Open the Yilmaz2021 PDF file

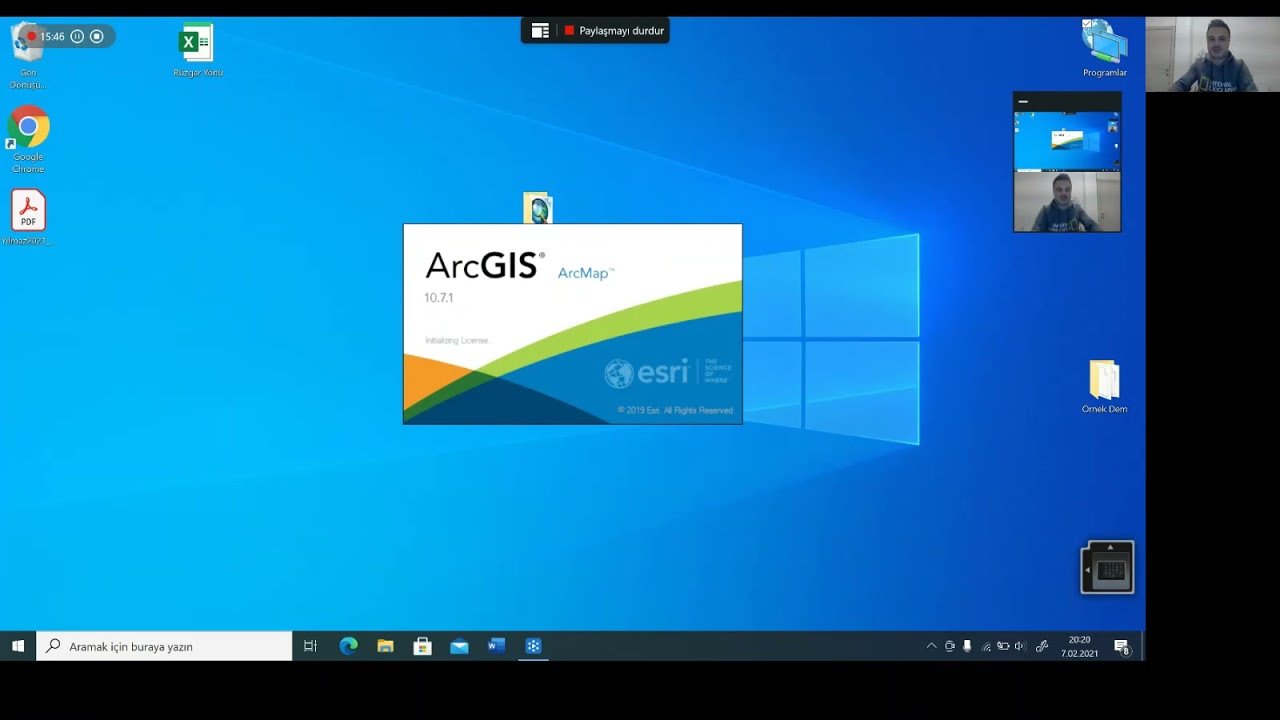pyautogui.click(x=28, y=217)
